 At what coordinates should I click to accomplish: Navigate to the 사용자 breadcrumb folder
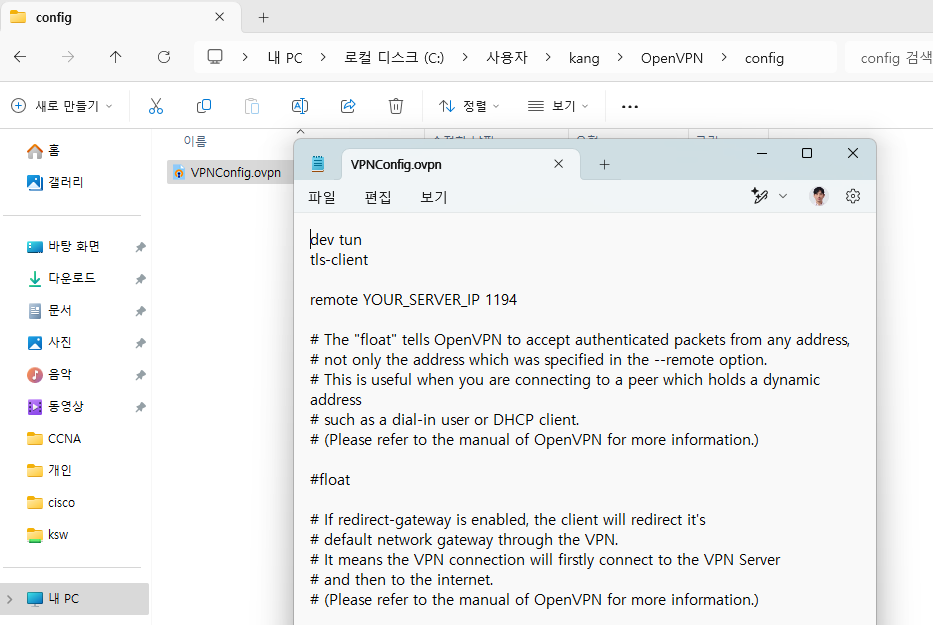point(507,58)
